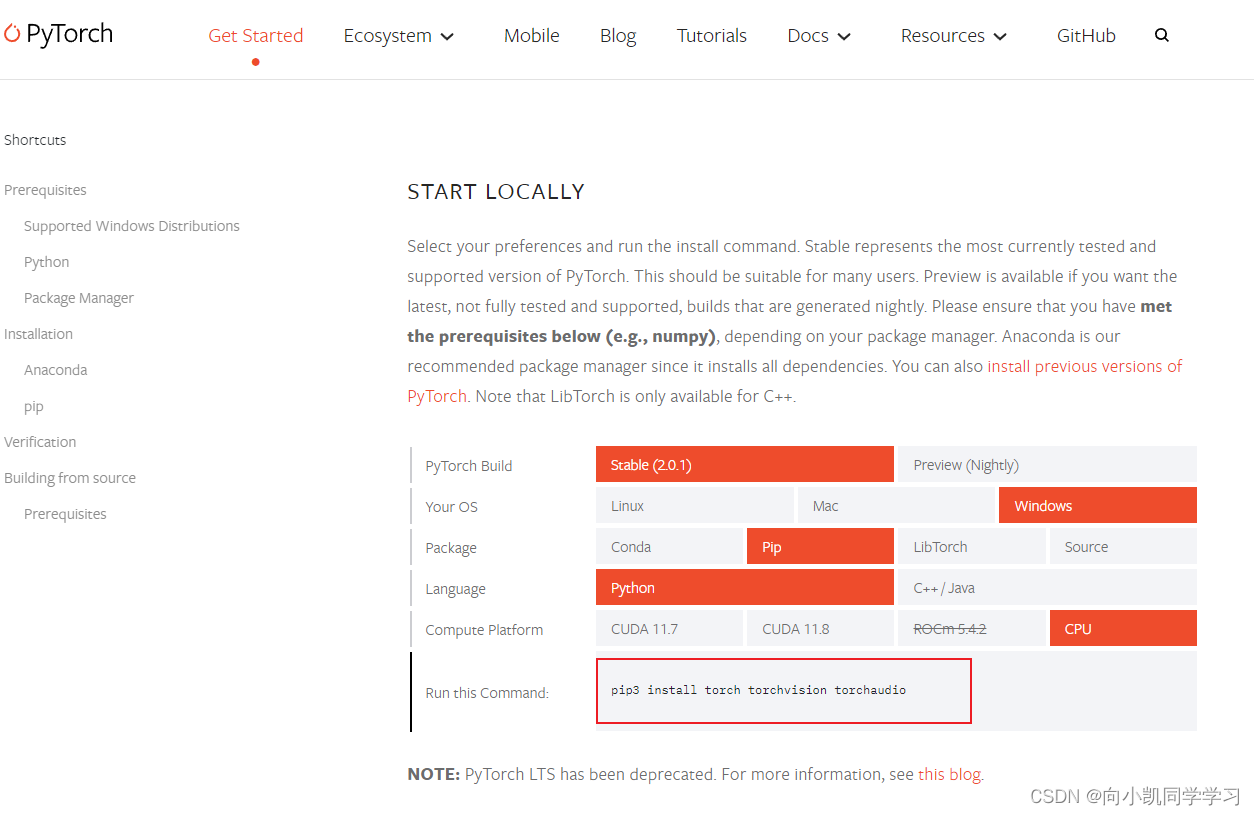Image resolution: width=1254 pixels, height=815 pixels.
Task: Pick CUDA 11.8 compute platform
Action: pos(820,628)
